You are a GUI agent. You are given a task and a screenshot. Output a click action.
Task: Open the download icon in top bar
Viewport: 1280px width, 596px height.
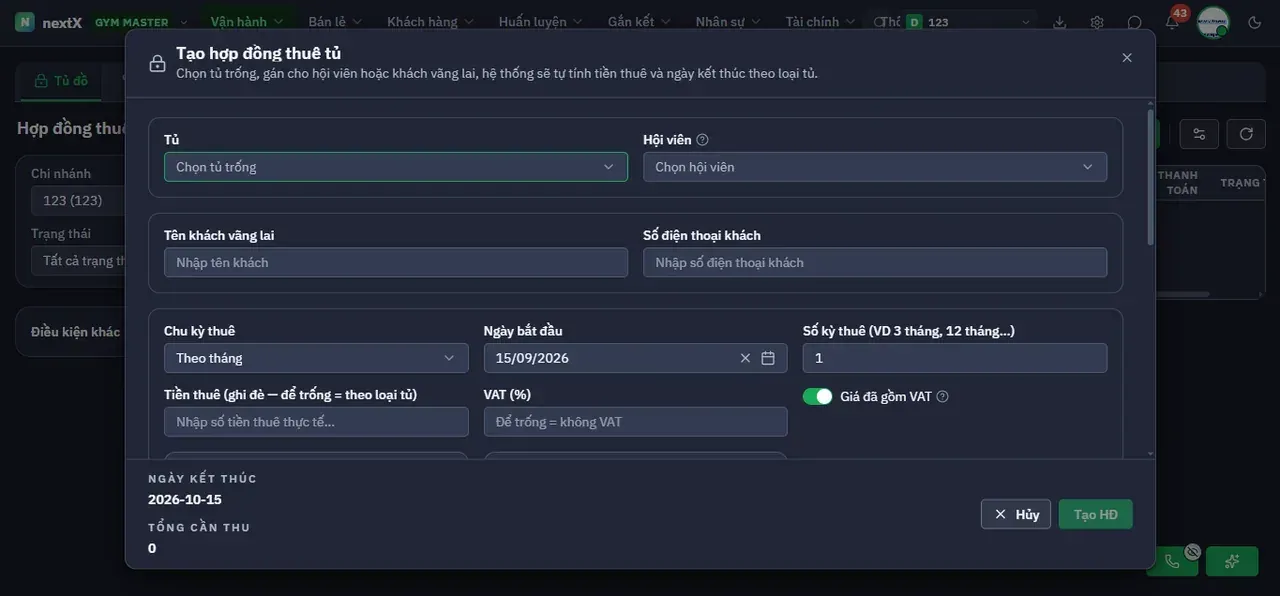[1060, 22]
